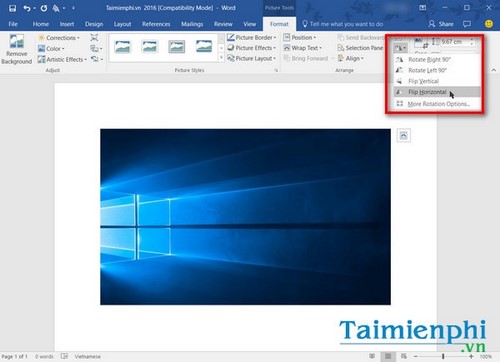The image size is (500, 362).
Task: Apply the second picture style thumbnail
Action: [x=149, y=47]
